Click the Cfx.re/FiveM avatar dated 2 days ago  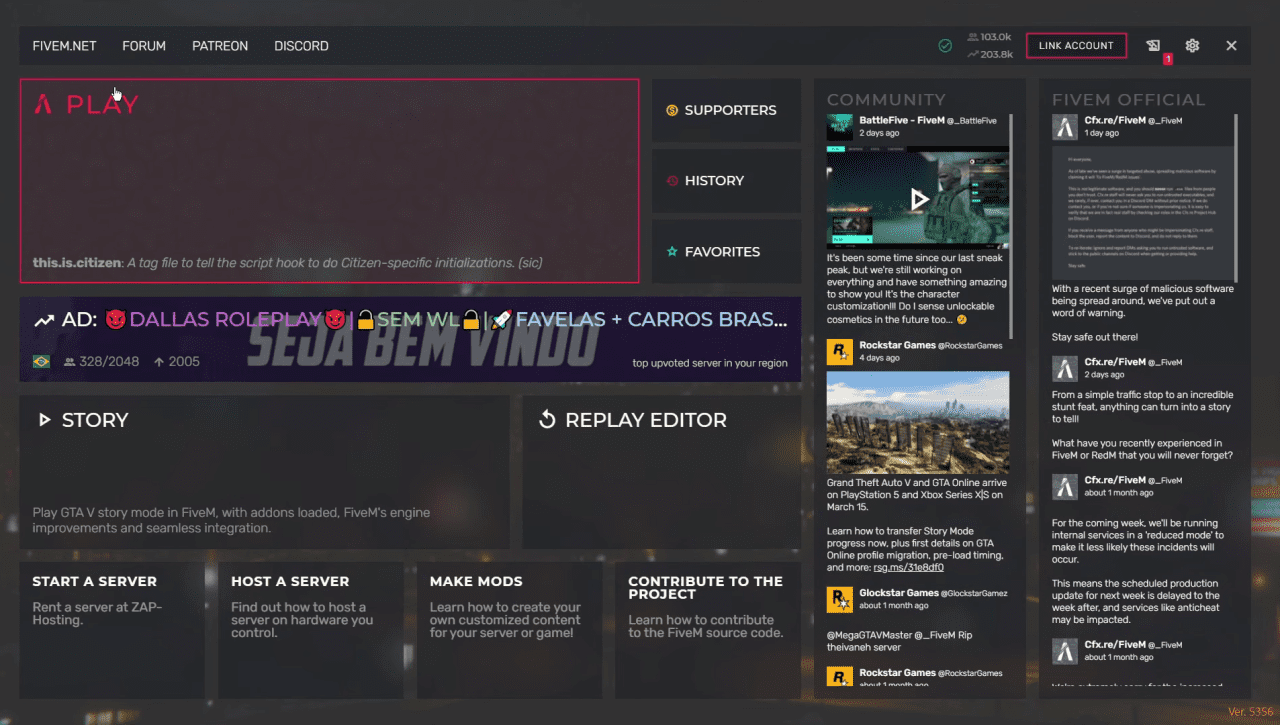tap(1064, 368)
